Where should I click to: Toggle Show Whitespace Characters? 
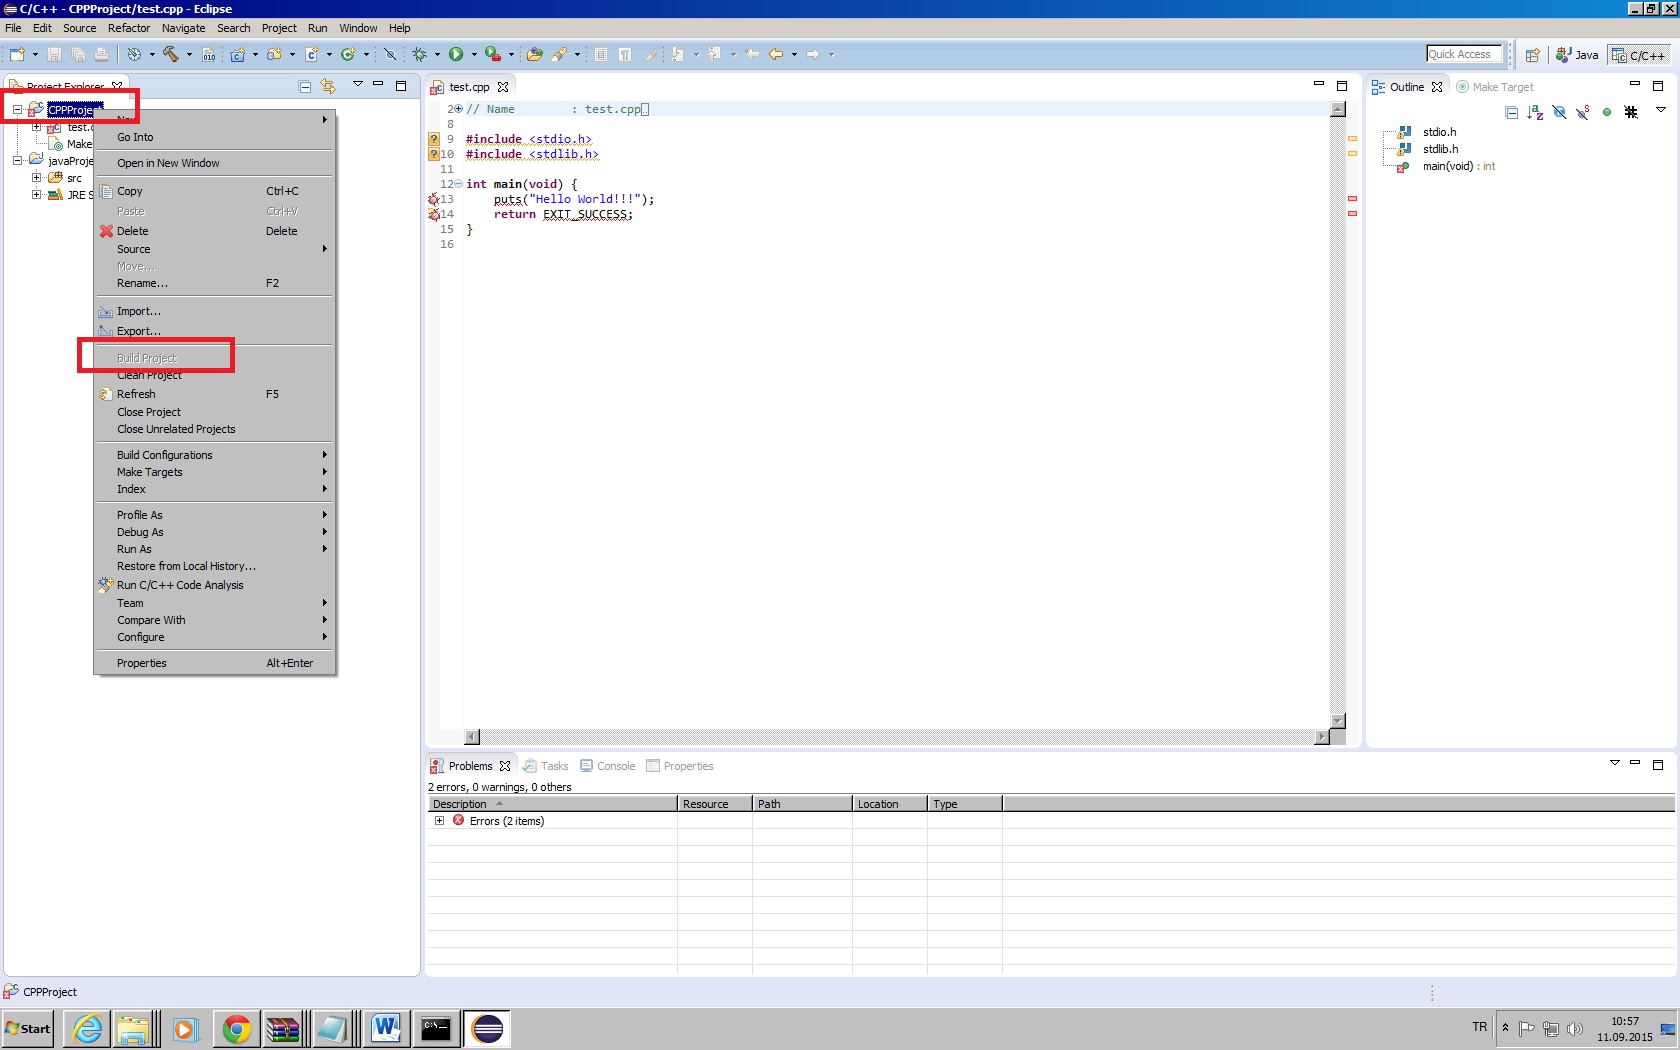625,54
